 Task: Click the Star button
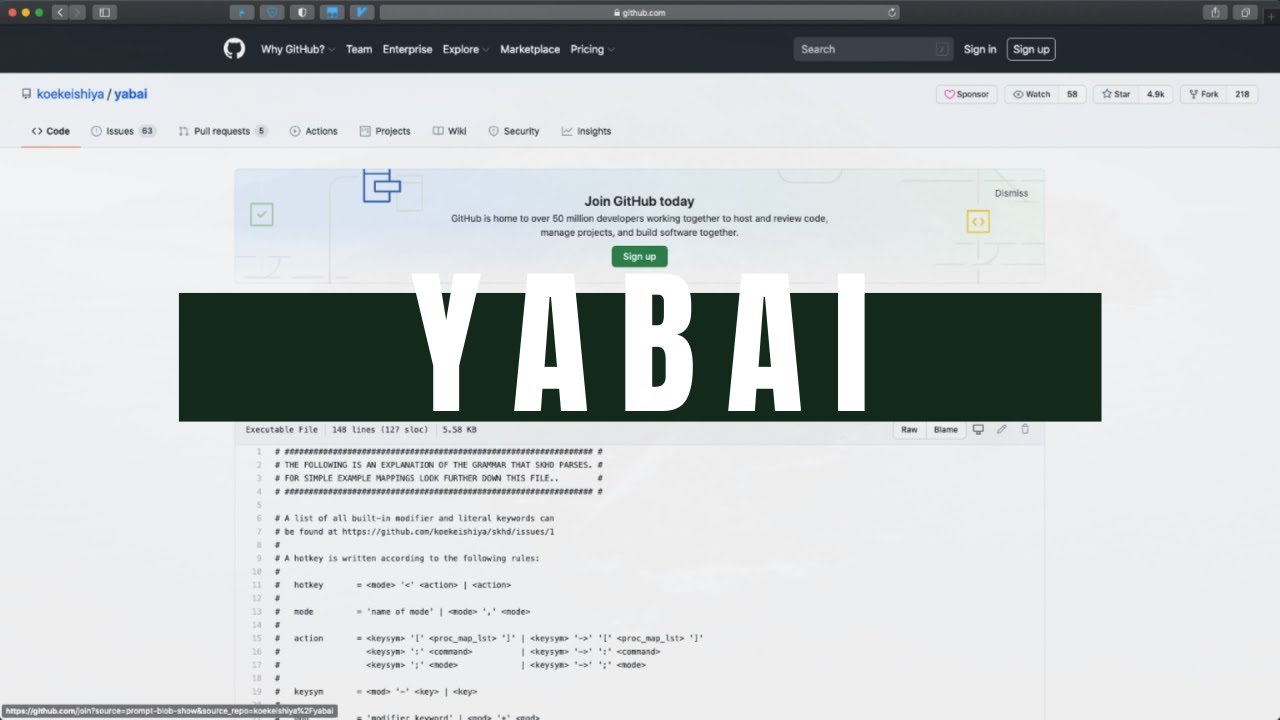tap(1116, 94)
